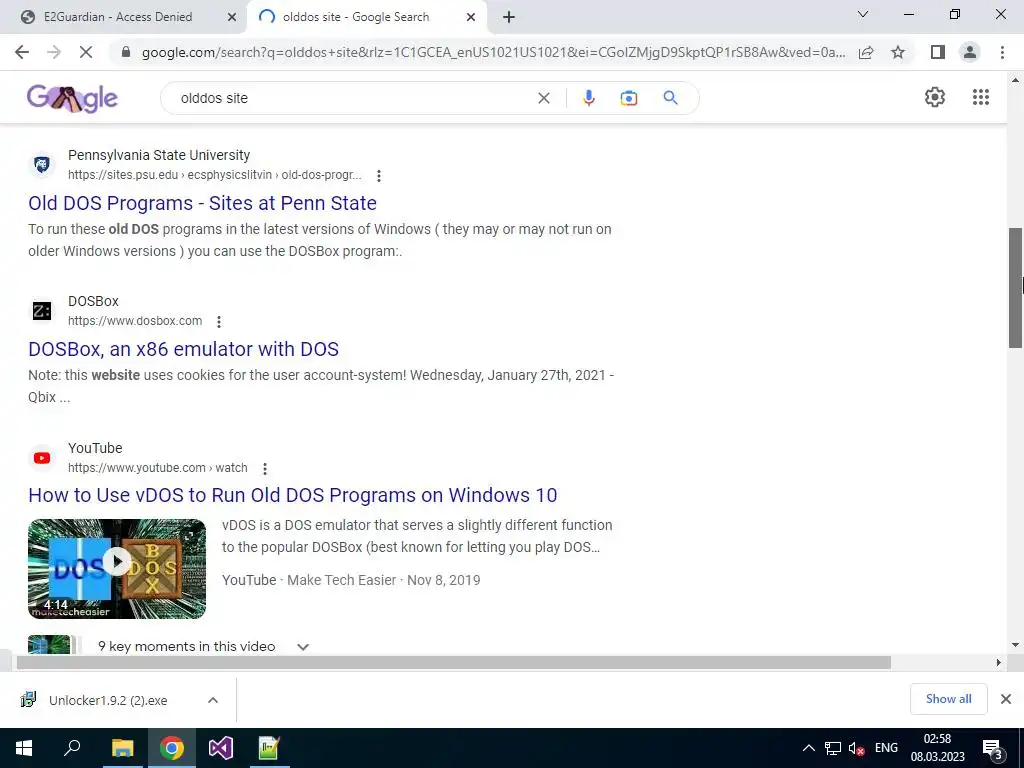Search by image with Google Lens
The height and width of the screenshot is (768, 1024).
tap(628, 98)
